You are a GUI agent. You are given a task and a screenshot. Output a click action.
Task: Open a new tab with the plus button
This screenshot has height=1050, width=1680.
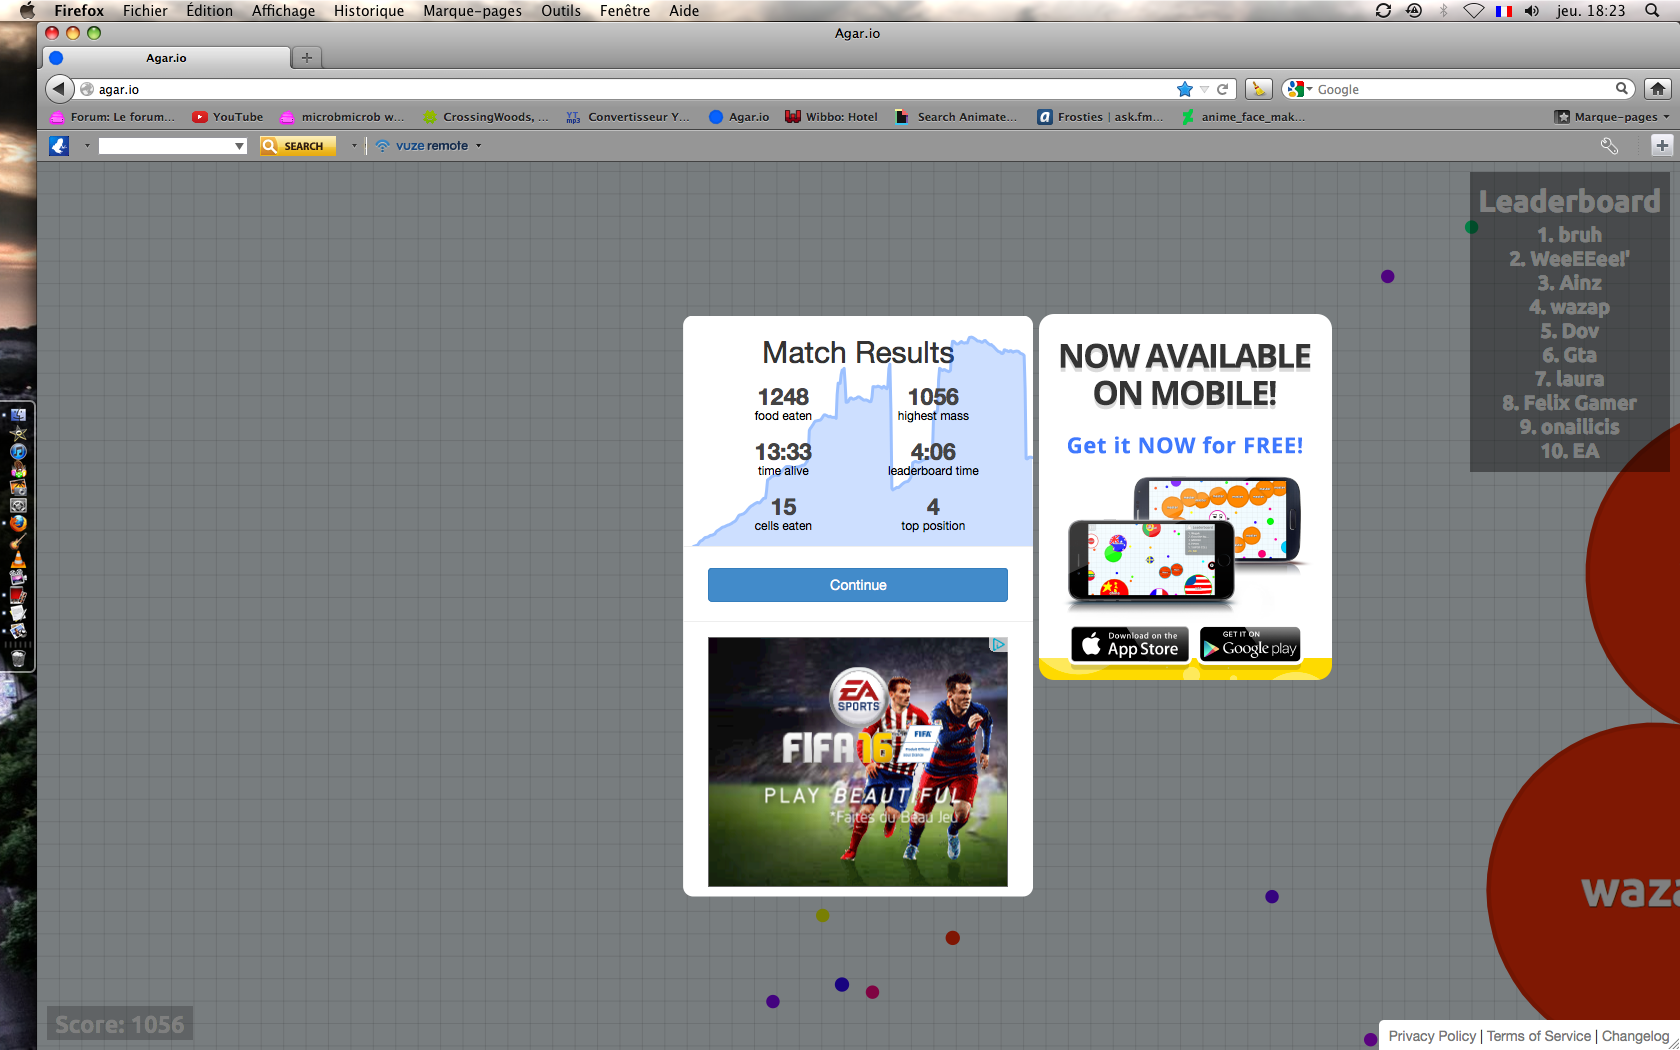click(x=307, y=58)
